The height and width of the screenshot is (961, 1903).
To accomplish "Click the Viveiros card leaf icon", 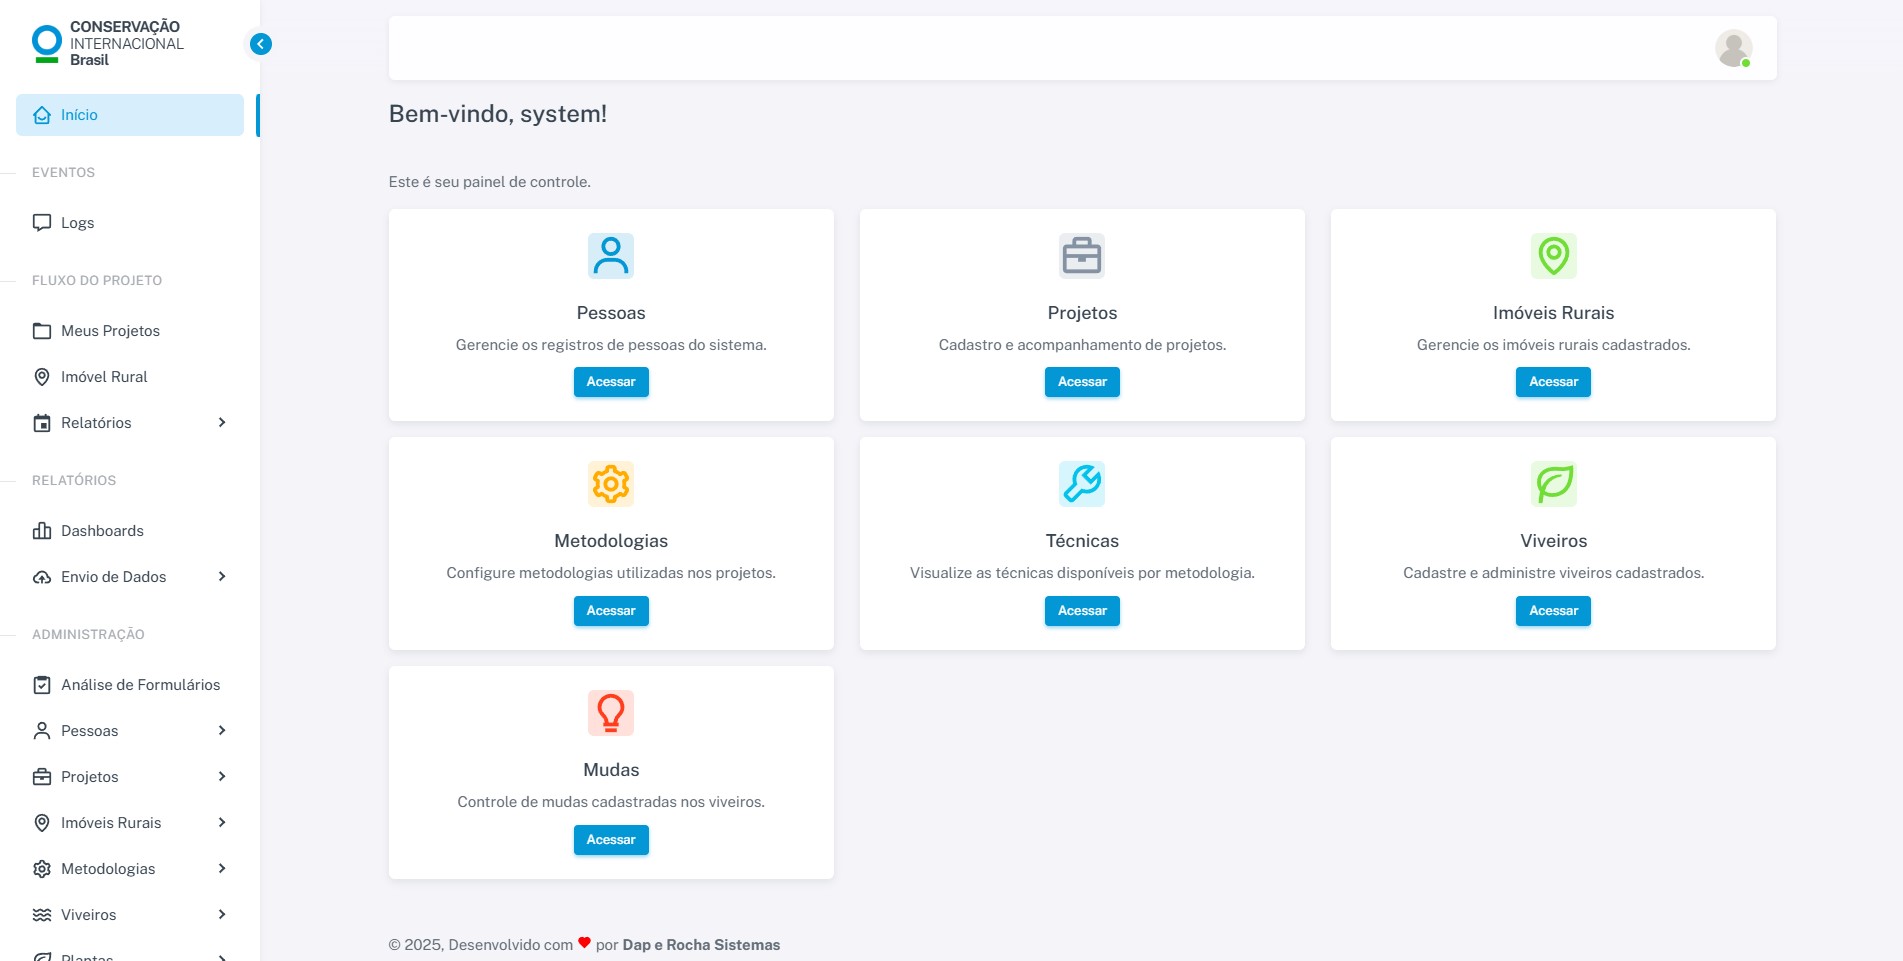I will pos(1553,484).
